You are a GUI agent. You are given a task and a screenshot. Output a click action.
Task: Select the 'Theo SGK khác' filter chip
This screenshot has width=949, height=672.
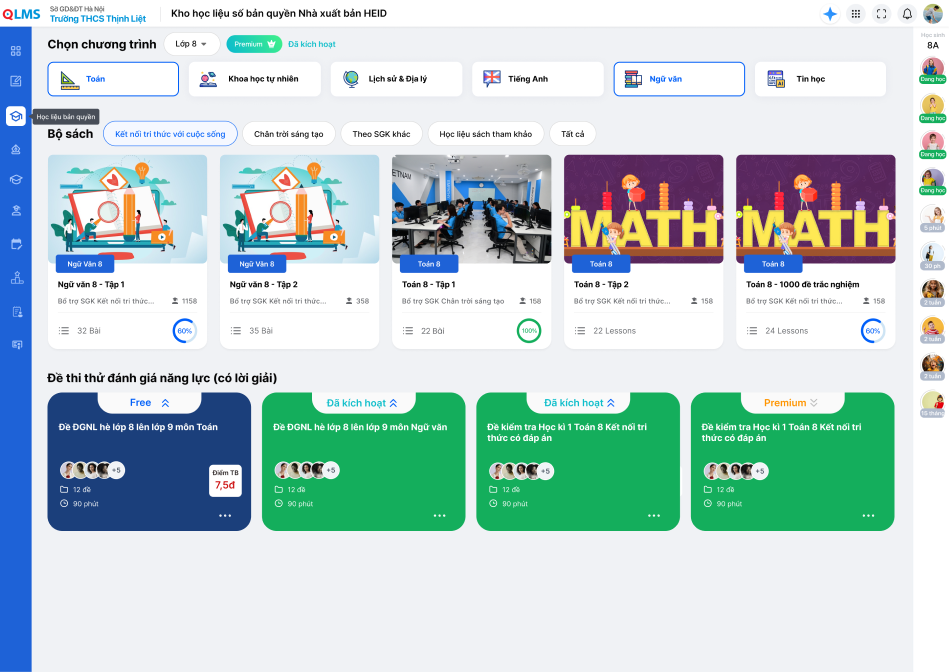[x=381, y=134]
